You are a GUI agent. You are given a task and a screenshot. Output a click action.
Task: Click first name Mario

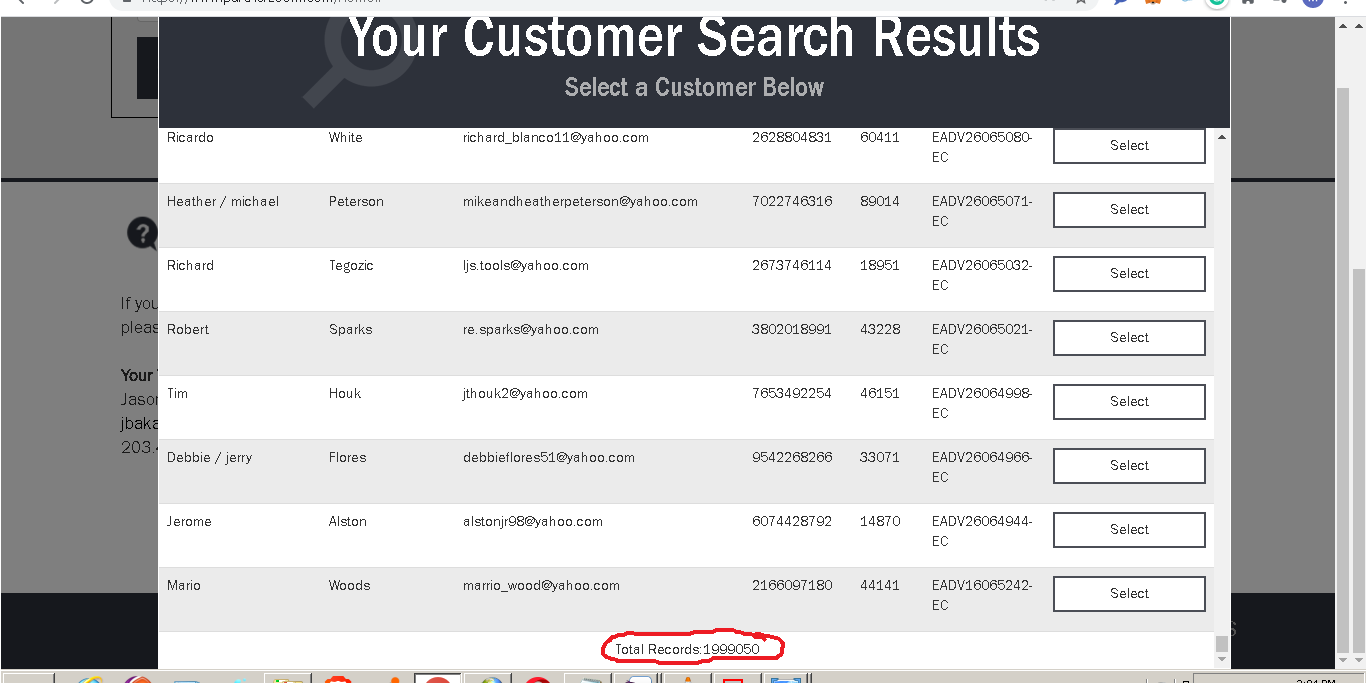click(184, 586)
